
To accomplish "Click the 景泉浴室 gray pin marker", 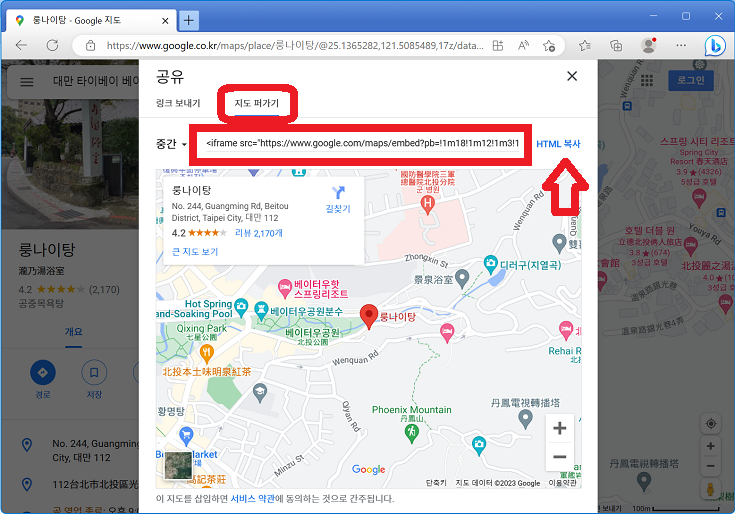I will (462, 279).
